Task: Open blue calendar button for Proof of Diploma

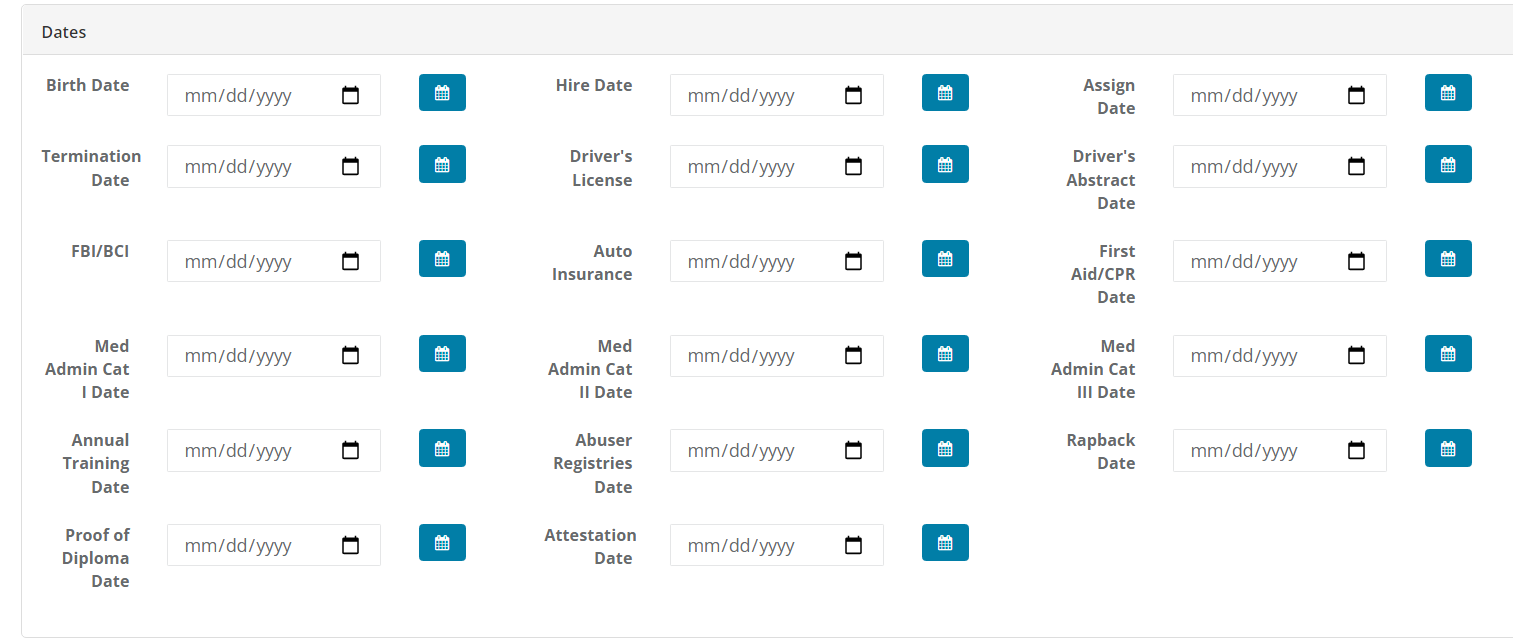Action: 442,543
